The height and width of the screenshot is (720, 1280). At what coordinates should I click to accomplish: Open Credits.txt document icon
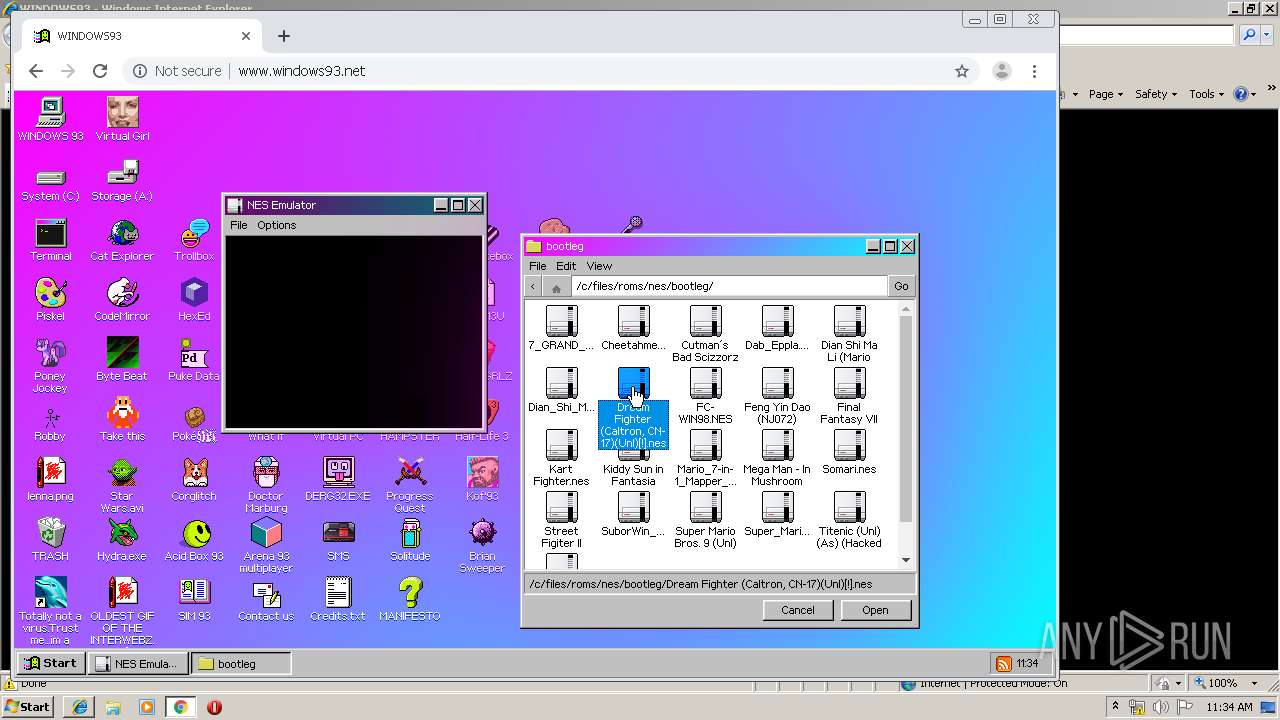pos(338,600)
